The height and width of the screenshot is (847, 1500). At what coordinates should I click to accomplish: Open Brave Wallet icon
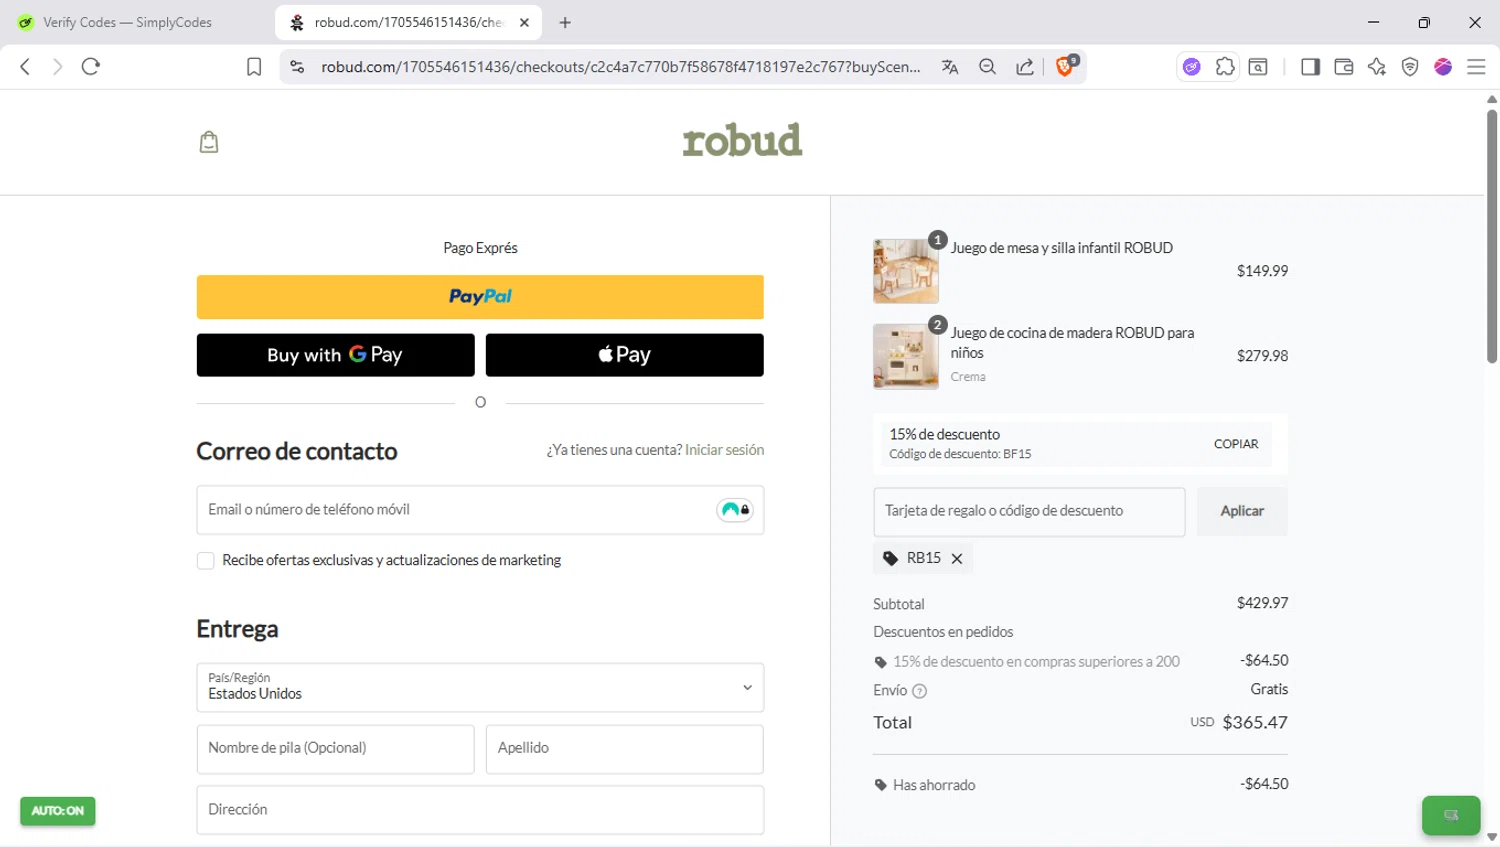(1344, 67)
